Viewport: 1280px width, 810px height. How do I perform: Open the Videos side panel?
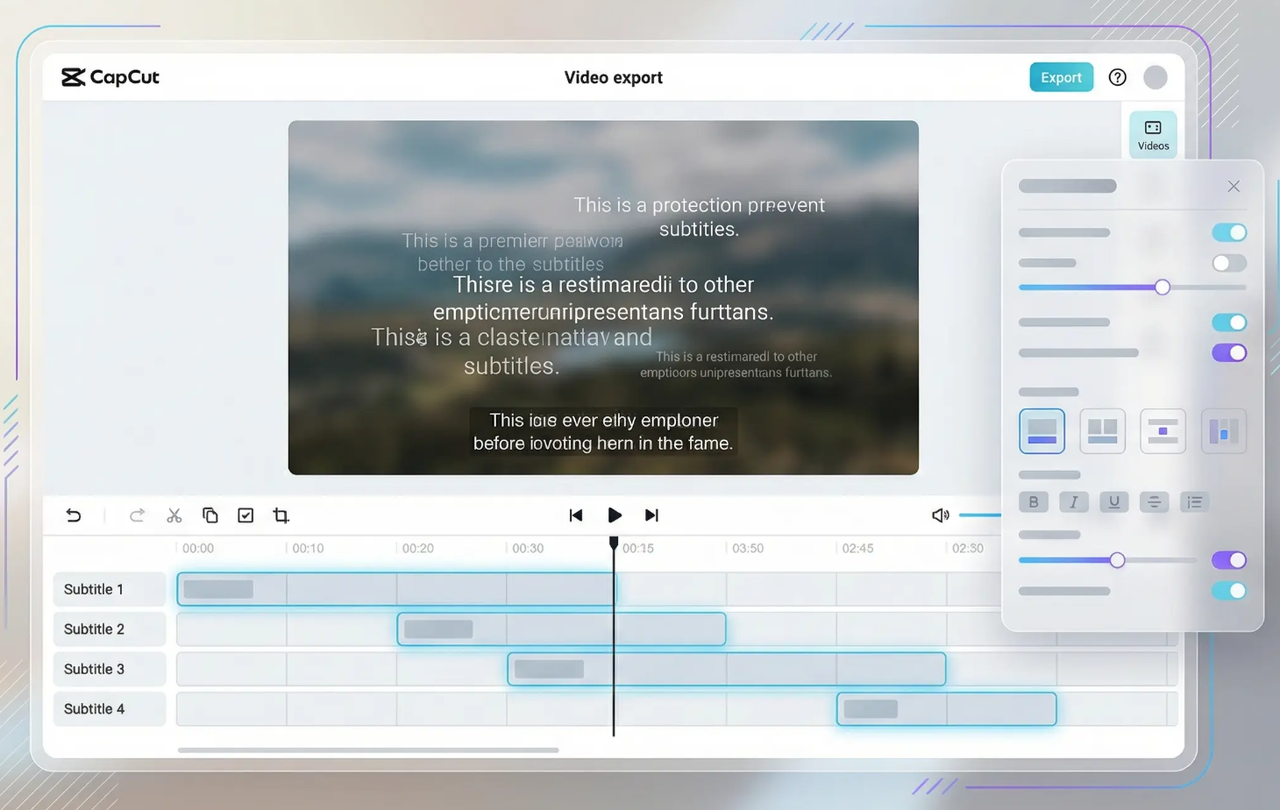(1153, 134)
